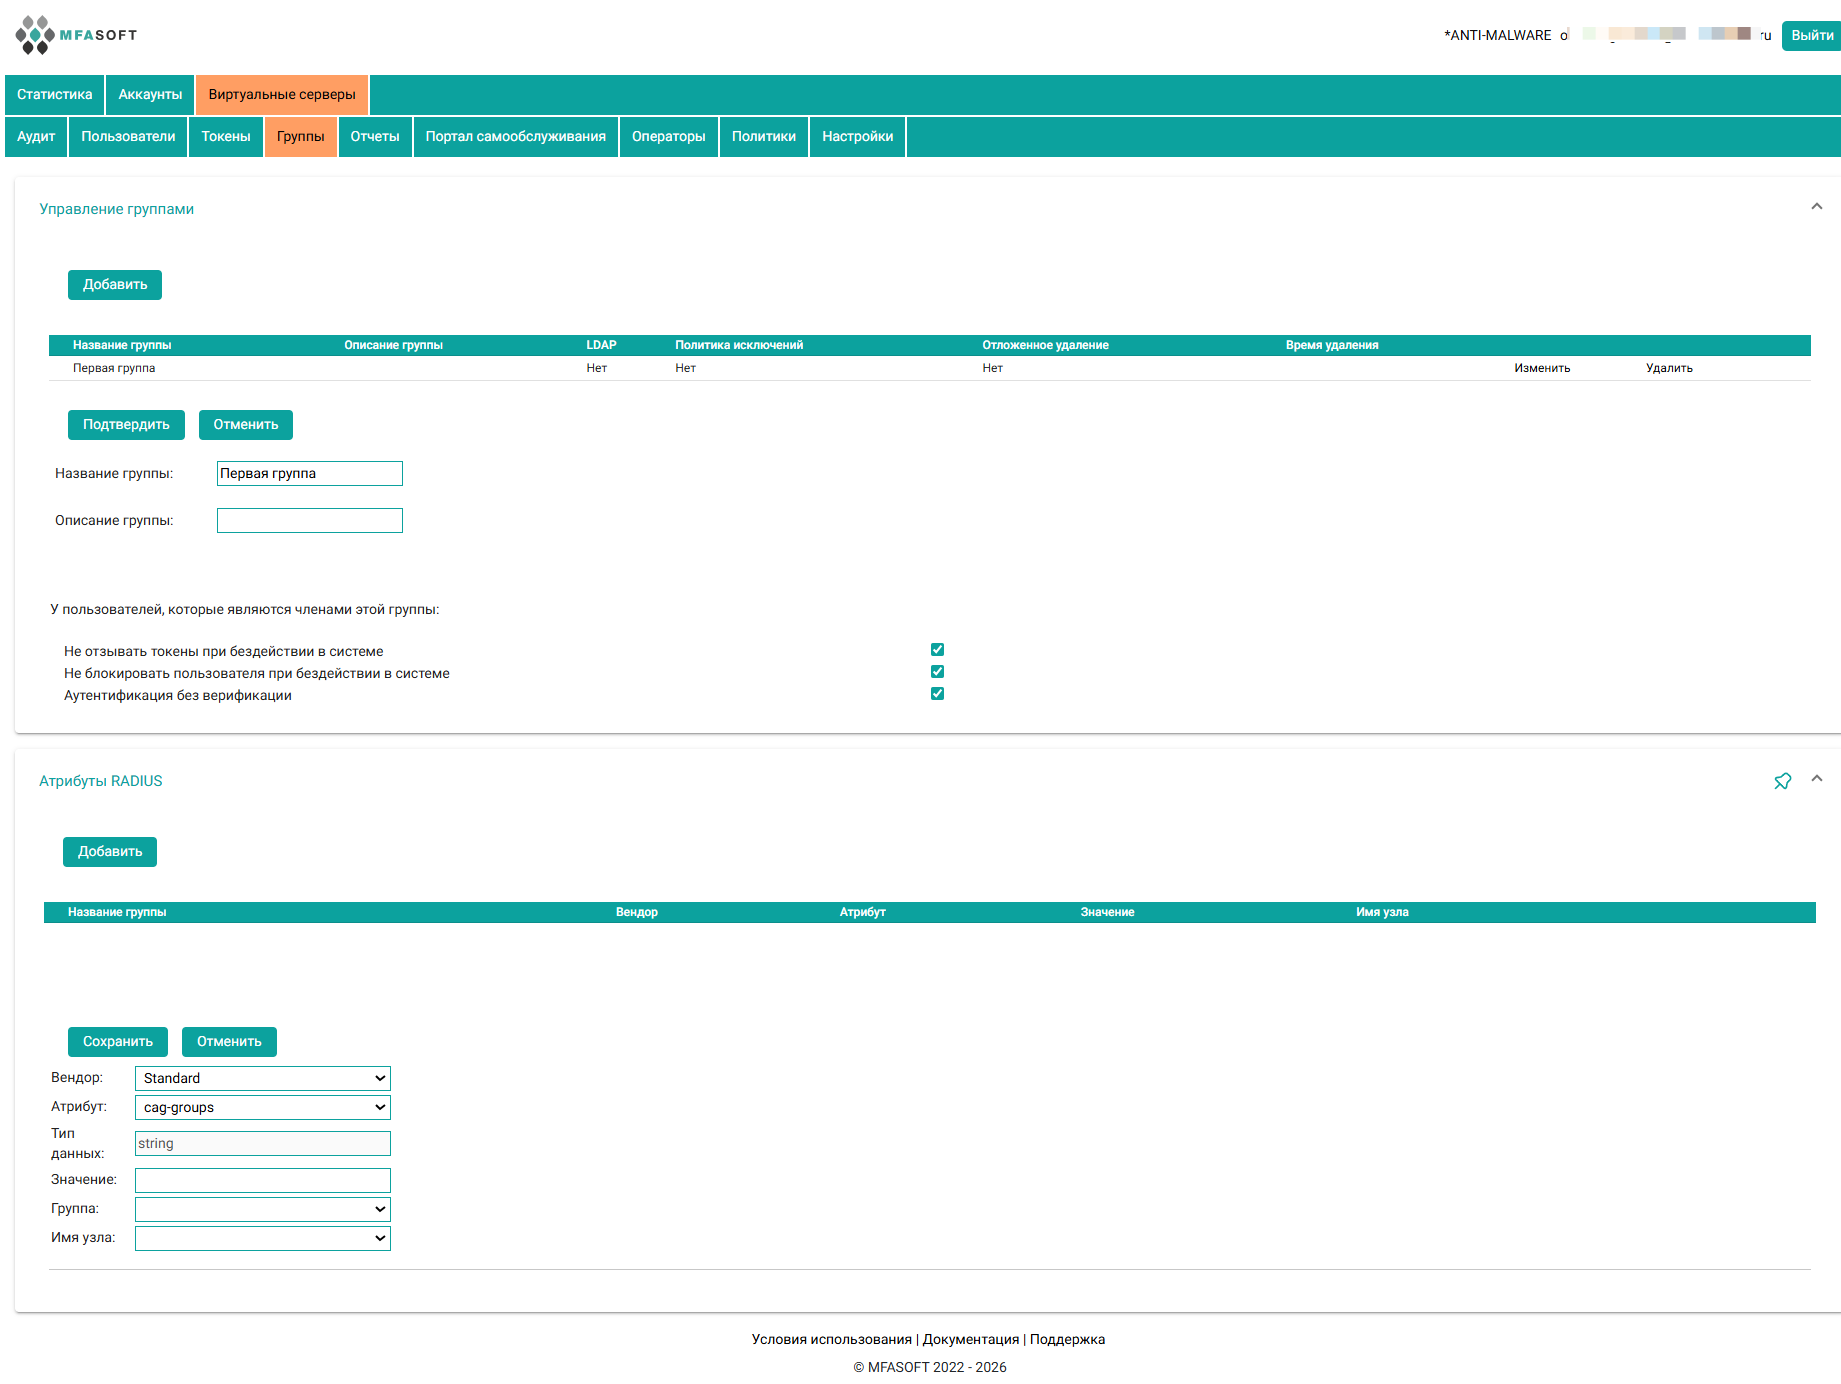Open Портал самообслуживания tab
The image size is (1841, 1384).
[516, 137]
